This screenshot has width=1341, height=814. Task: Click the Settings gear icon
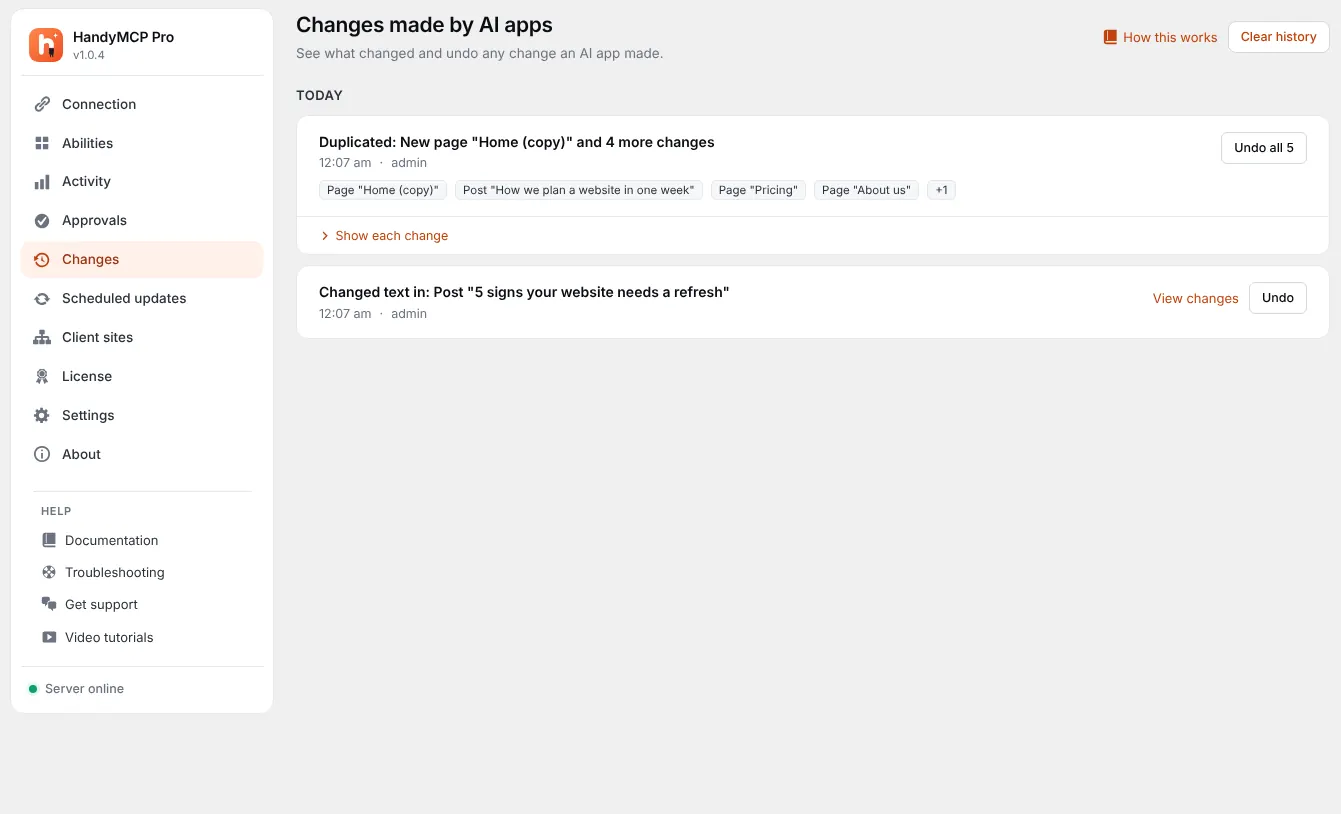coord(42,416)
